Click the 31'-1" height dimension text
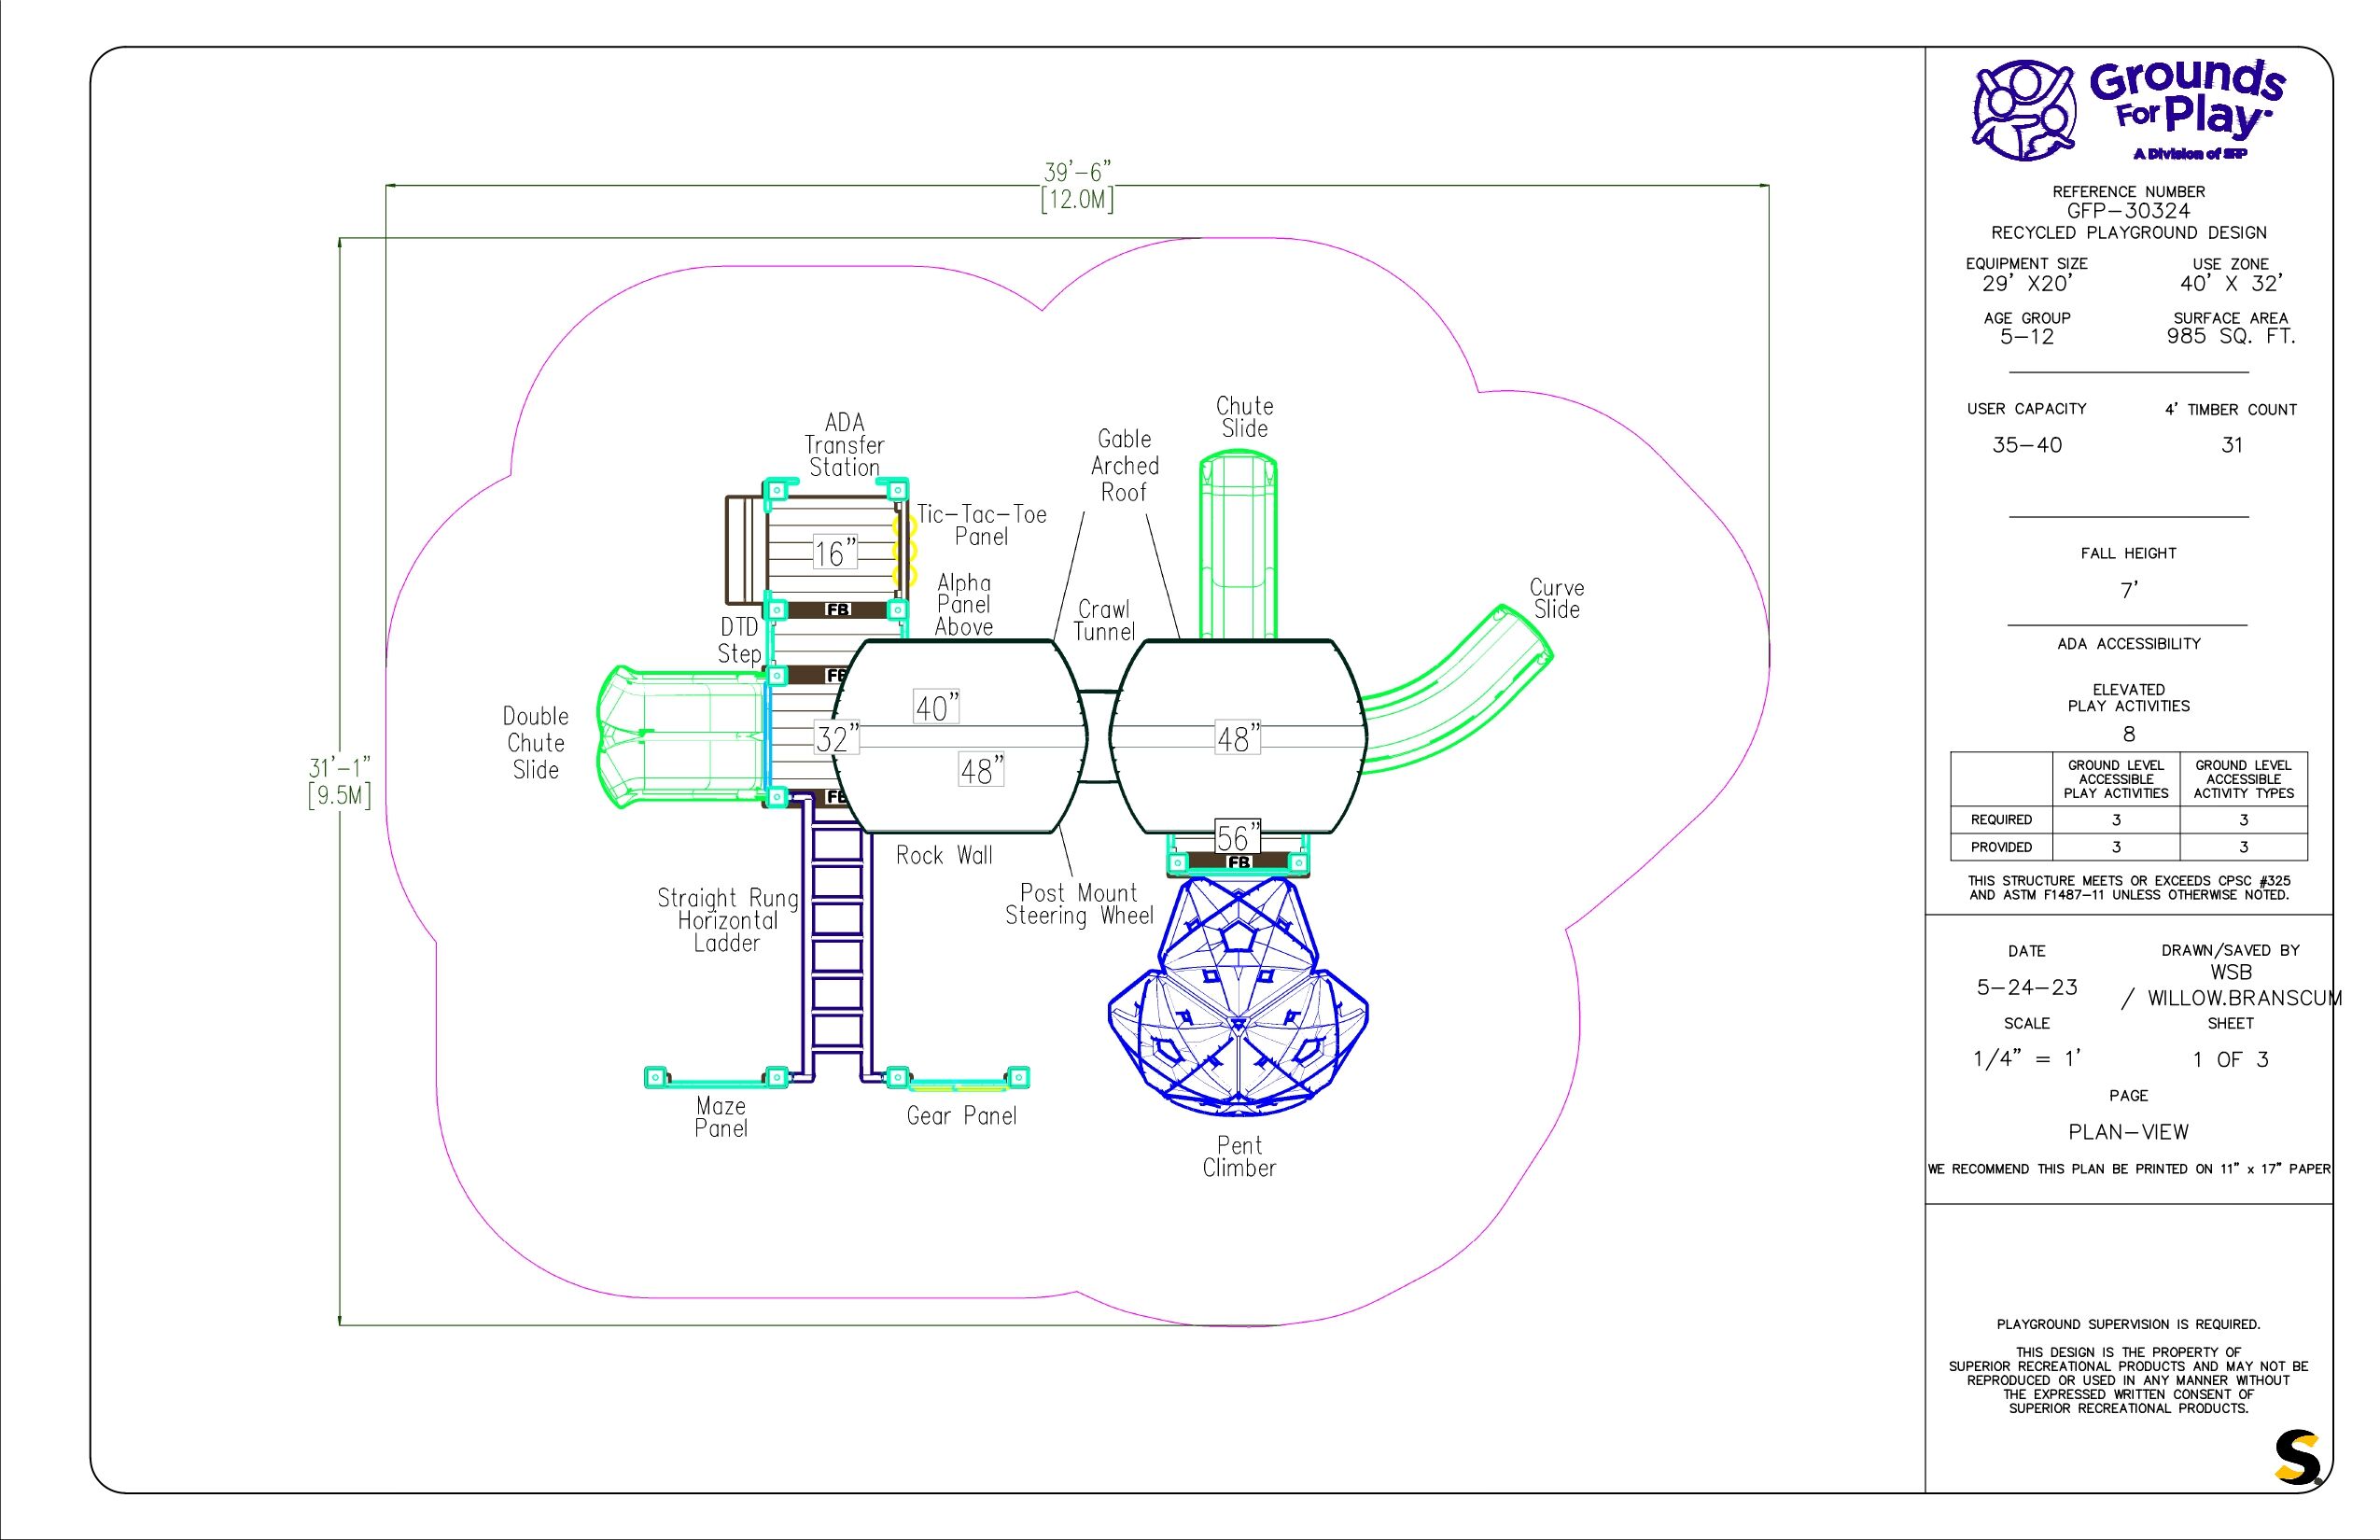 [x=339, y=768]
